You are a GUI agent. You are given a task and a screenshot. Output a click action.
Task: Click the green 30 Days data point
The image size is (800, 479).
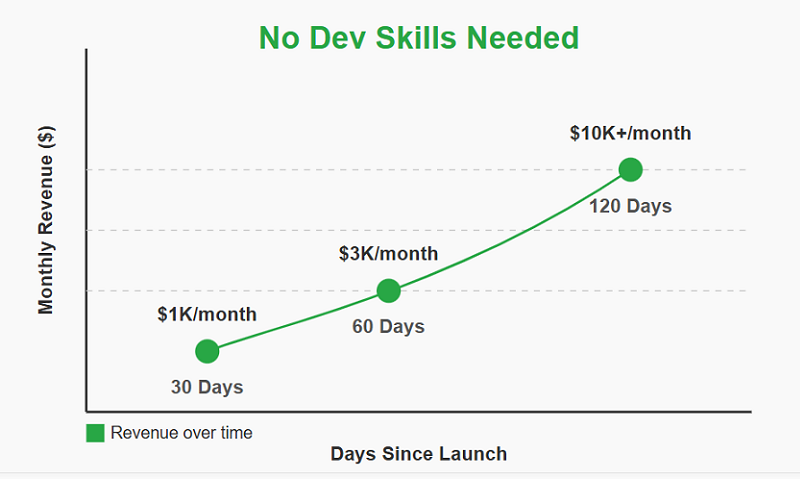[x=207, y=351]
